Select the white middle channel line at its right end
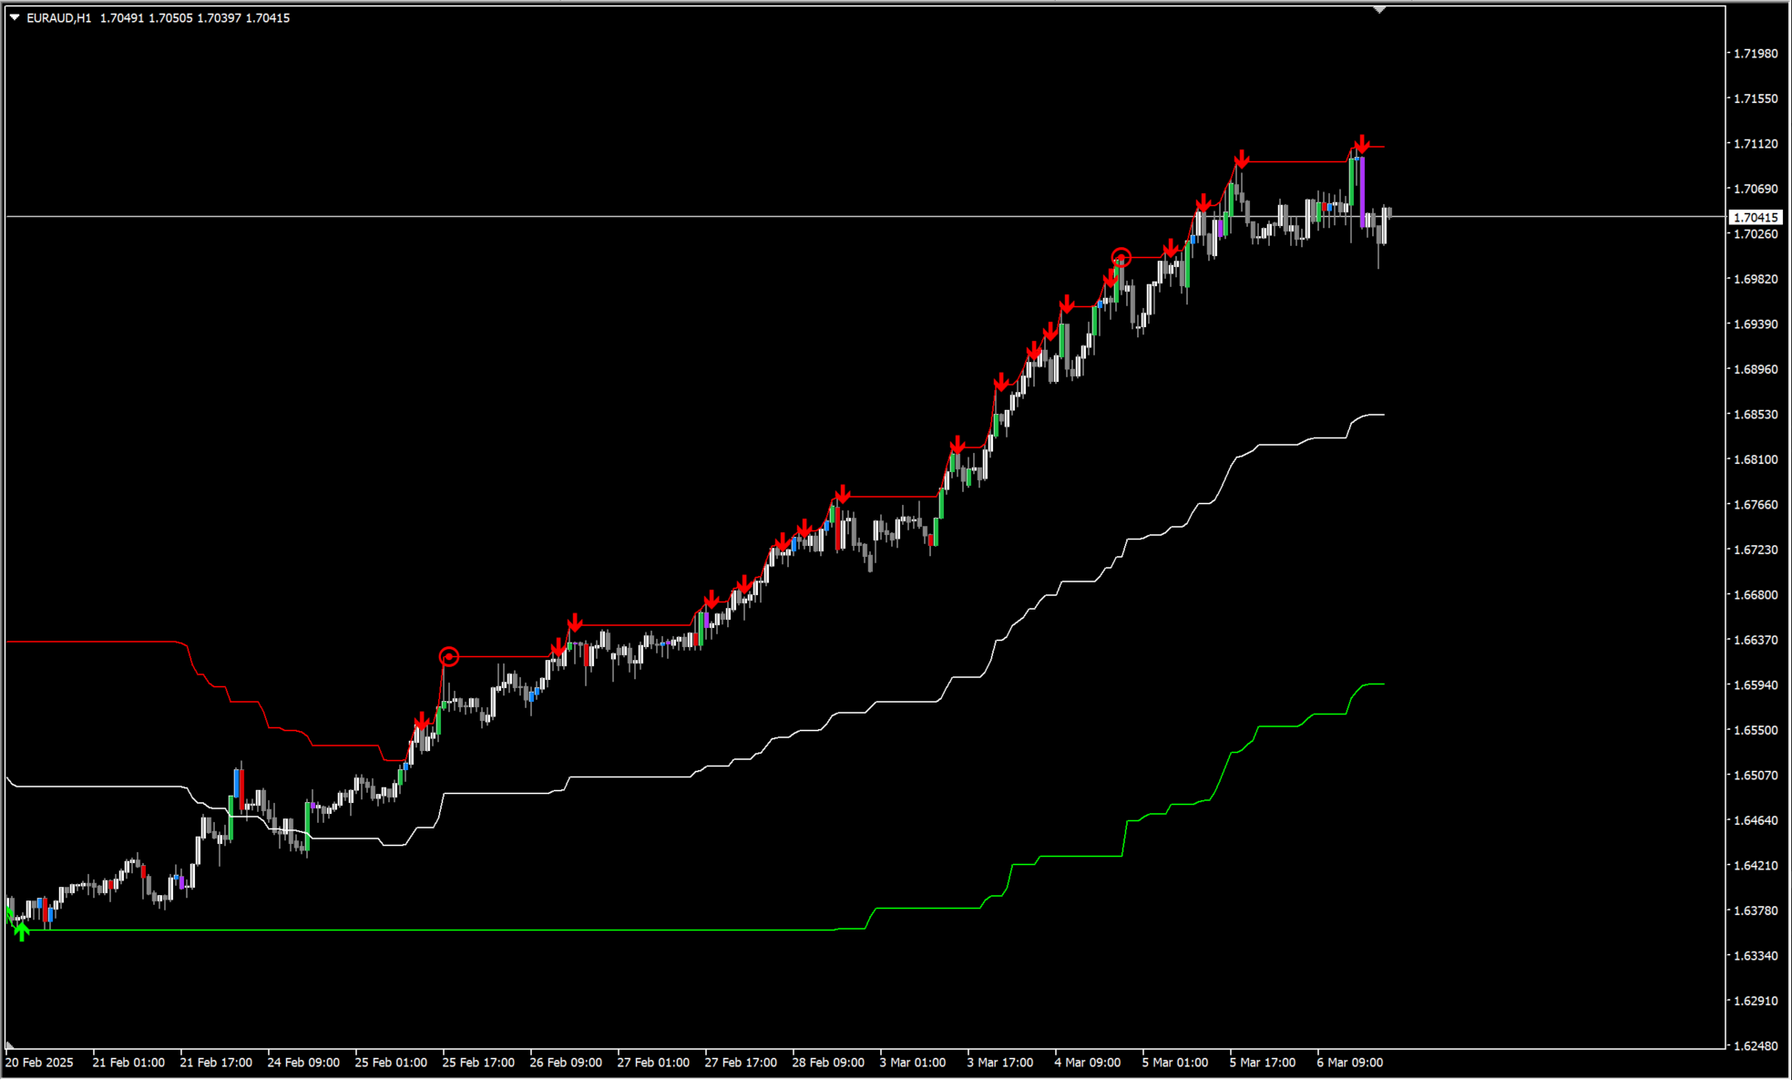This screenshot has width=1792, height=1080. click(1380, 414)
